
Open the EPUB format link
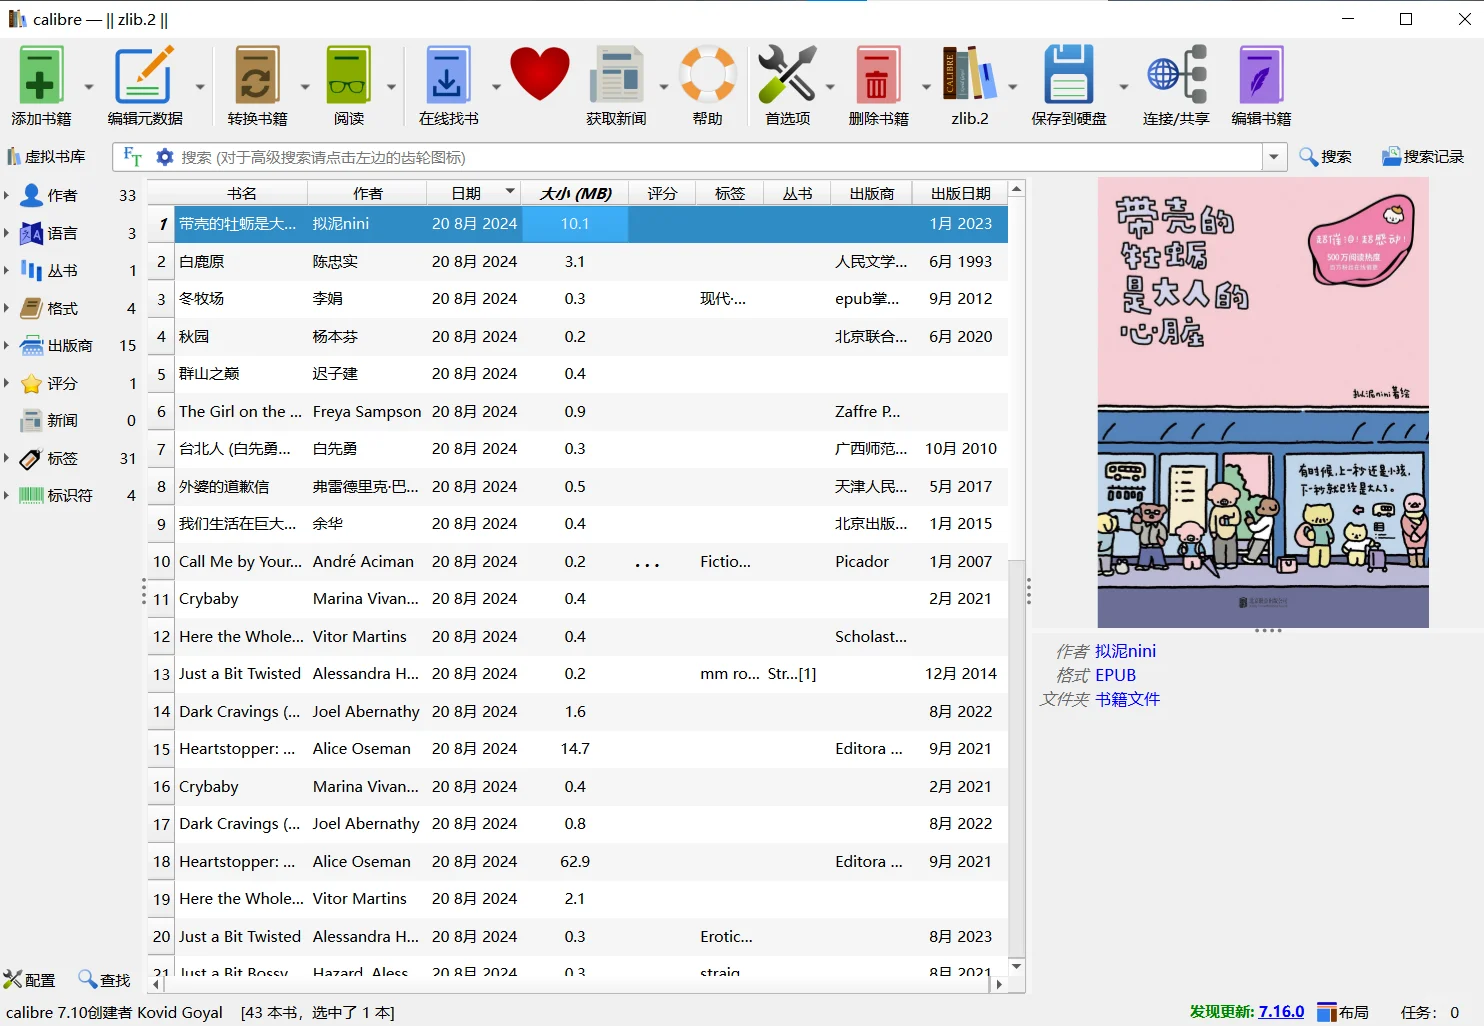point(1115,675)
